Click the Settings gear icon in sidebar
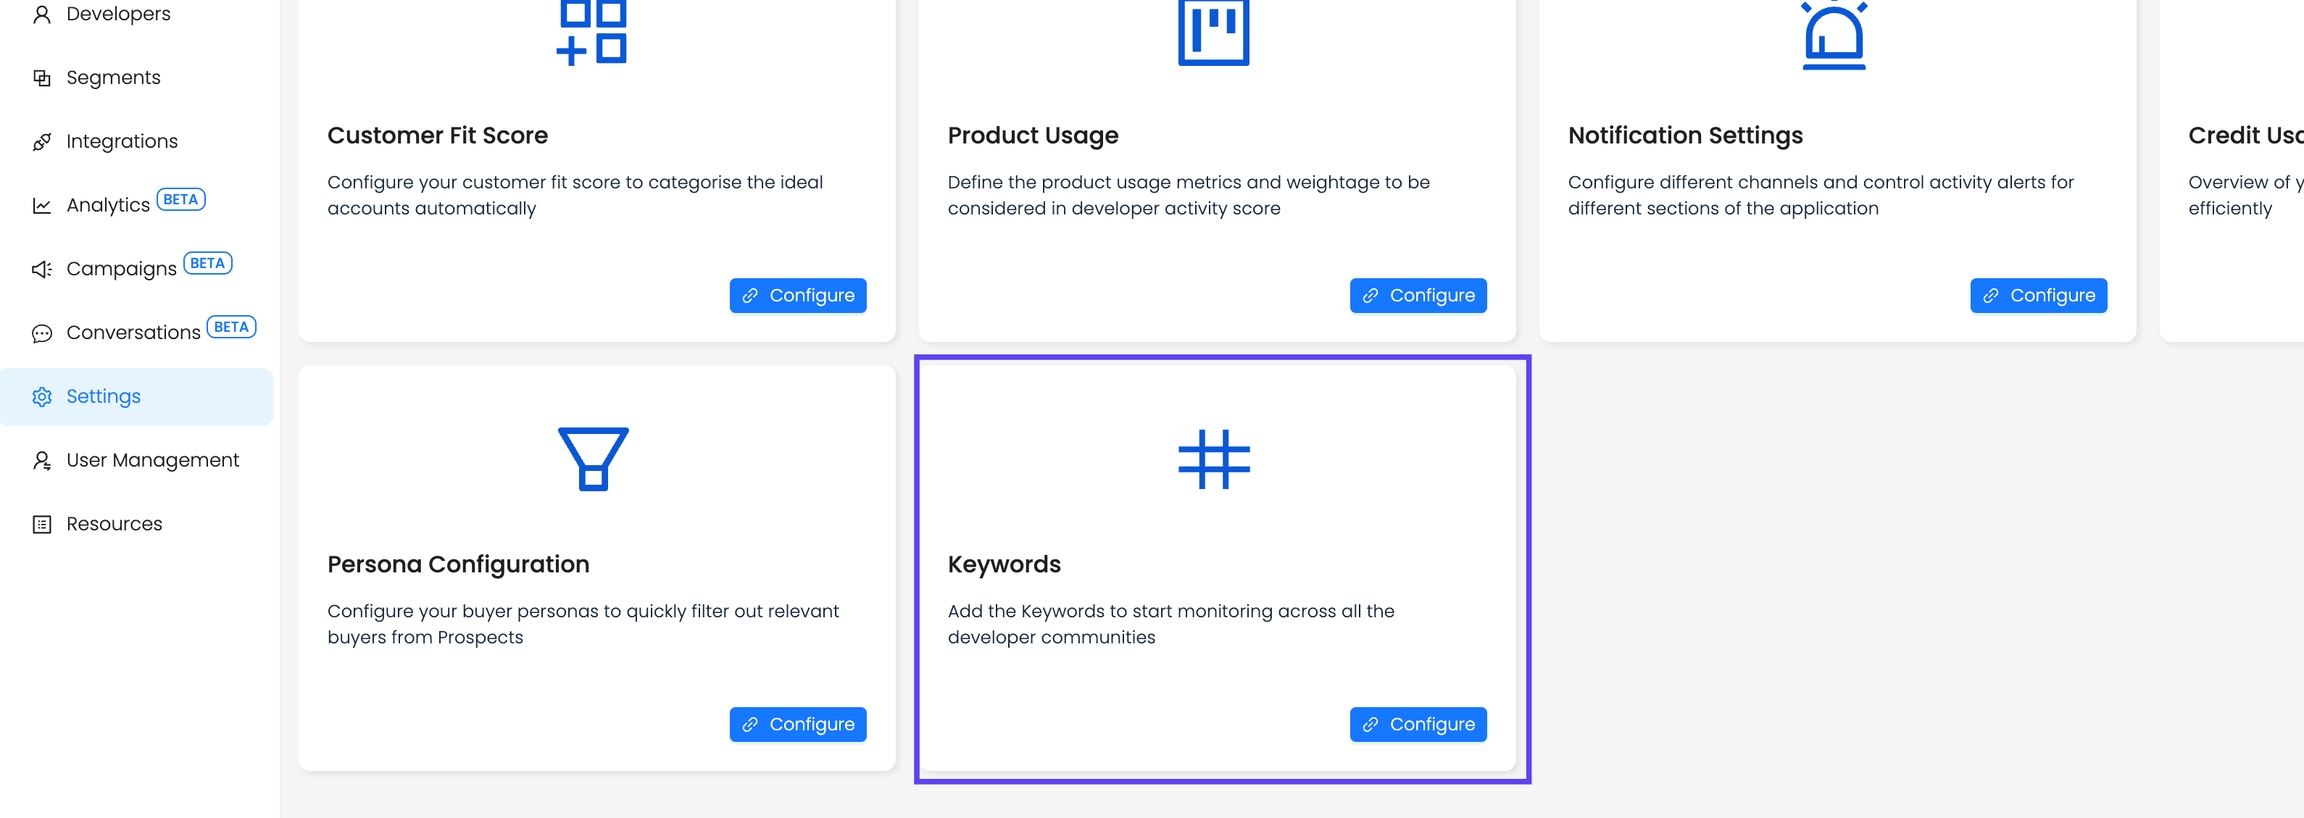2304x818 pixels. coord(42,397)
